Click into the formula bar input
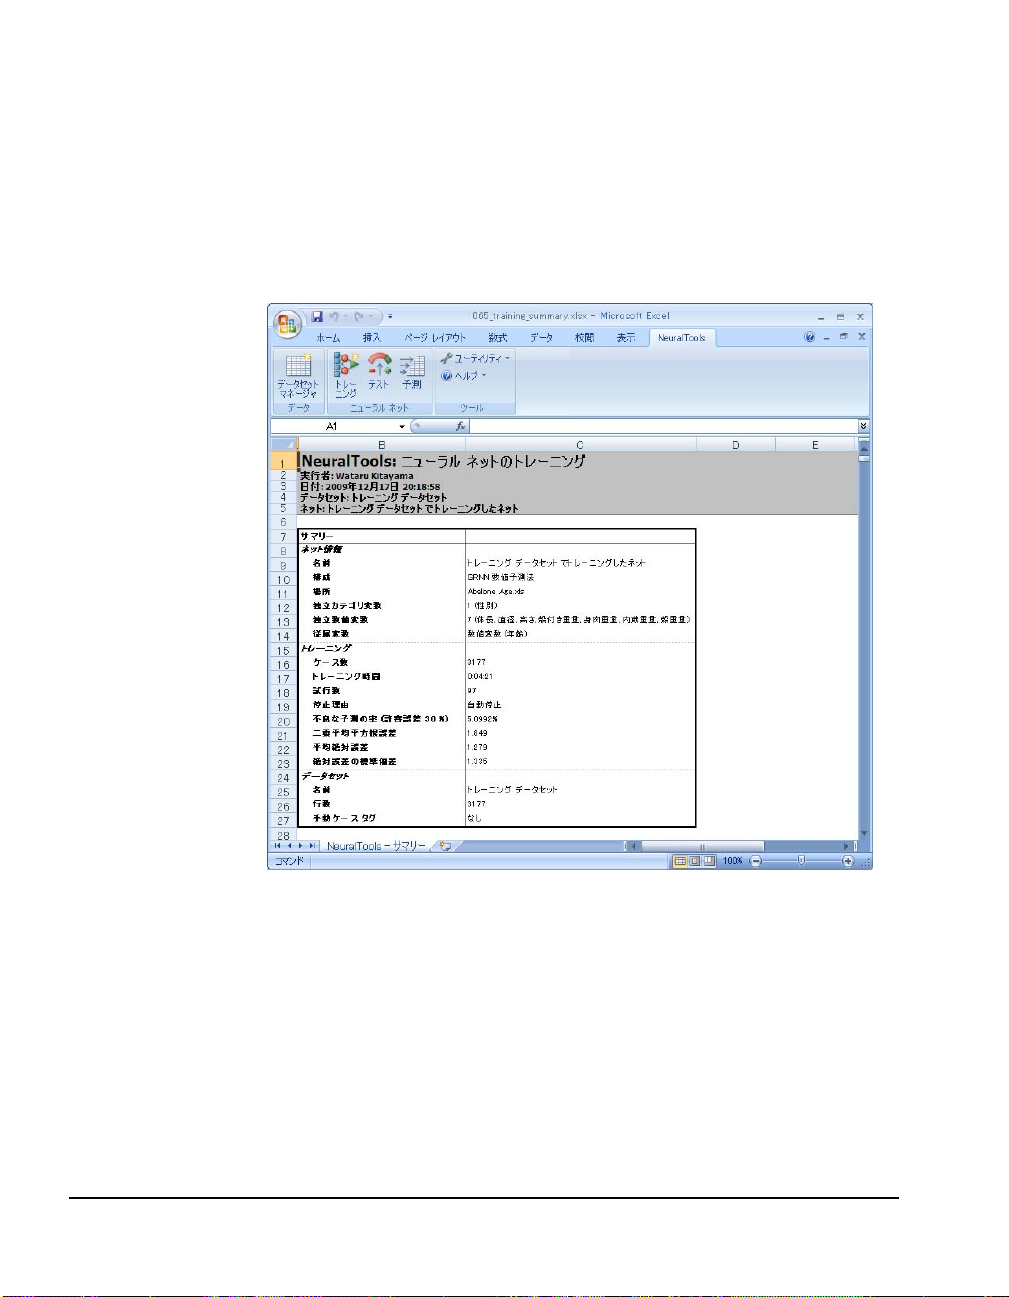 click(663, 426)
